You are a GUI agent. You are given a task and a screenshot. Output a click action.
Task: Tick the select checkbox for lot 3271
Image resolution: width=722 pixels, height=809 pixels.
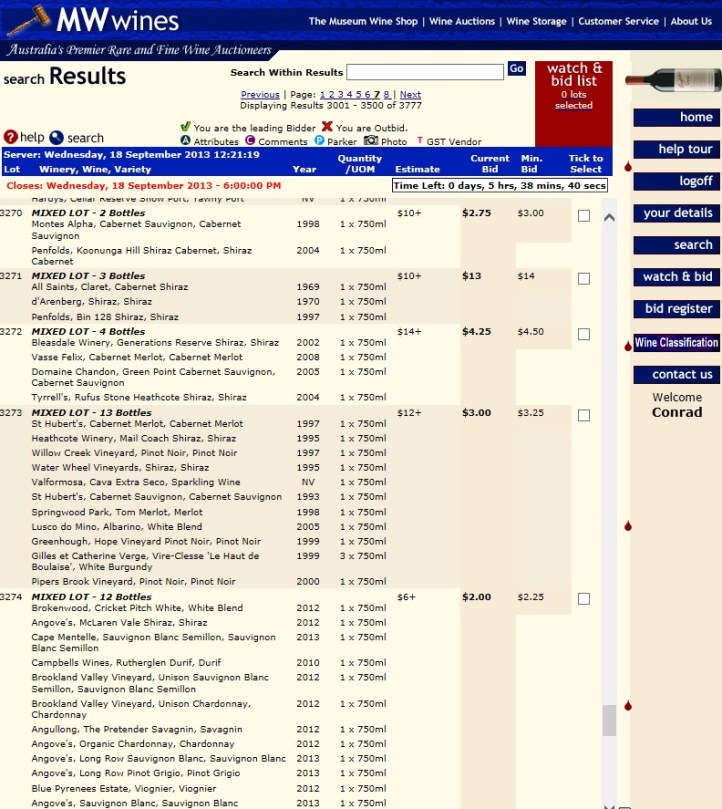tap(584, 279)
